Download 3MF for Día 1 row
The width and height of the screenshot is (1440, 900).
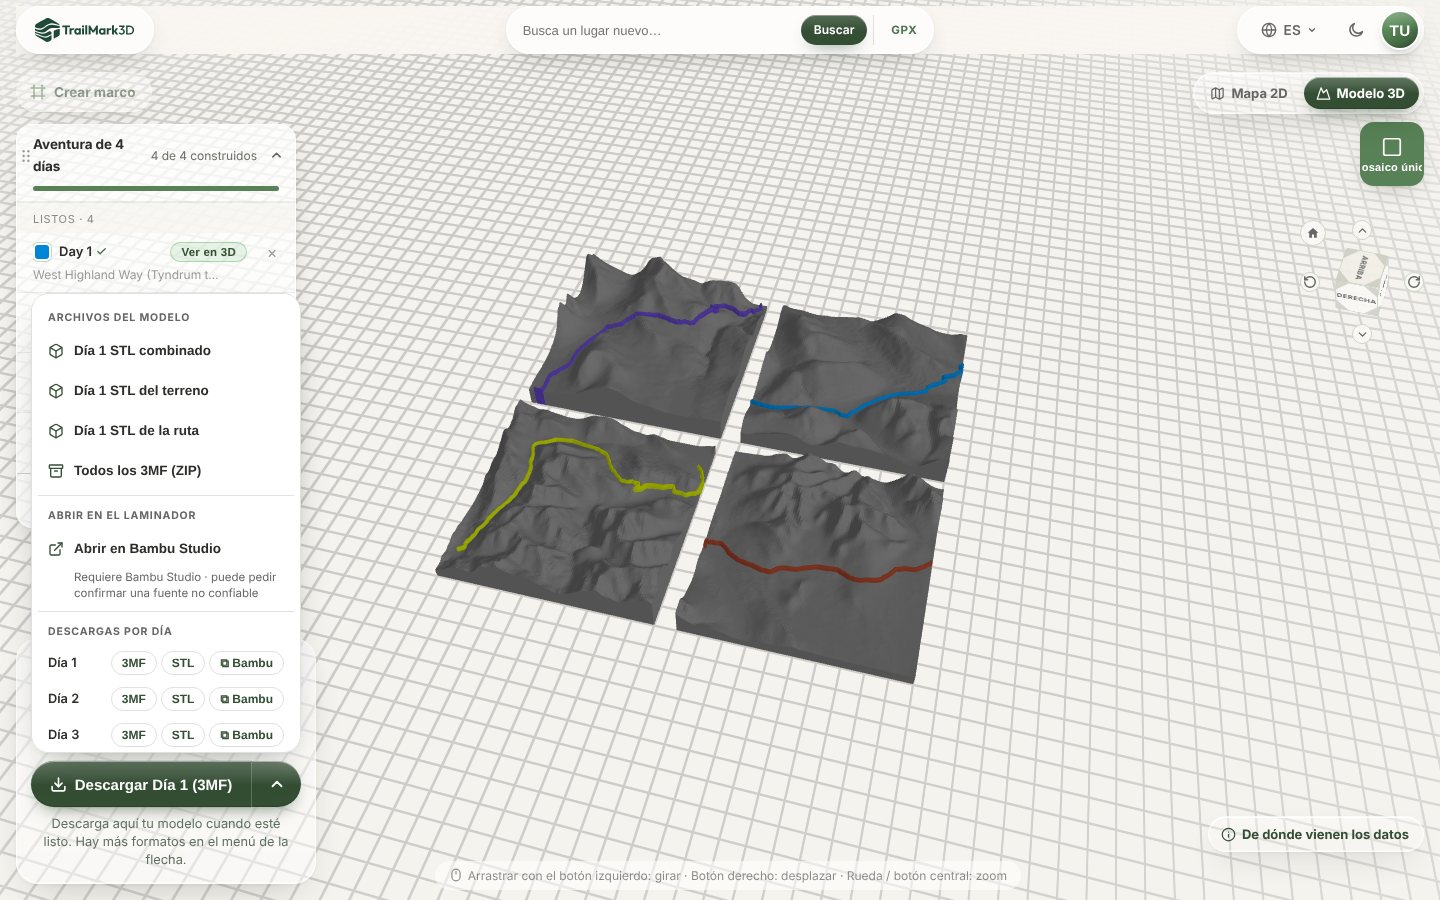pyautogui.click(x=133, y=663)
